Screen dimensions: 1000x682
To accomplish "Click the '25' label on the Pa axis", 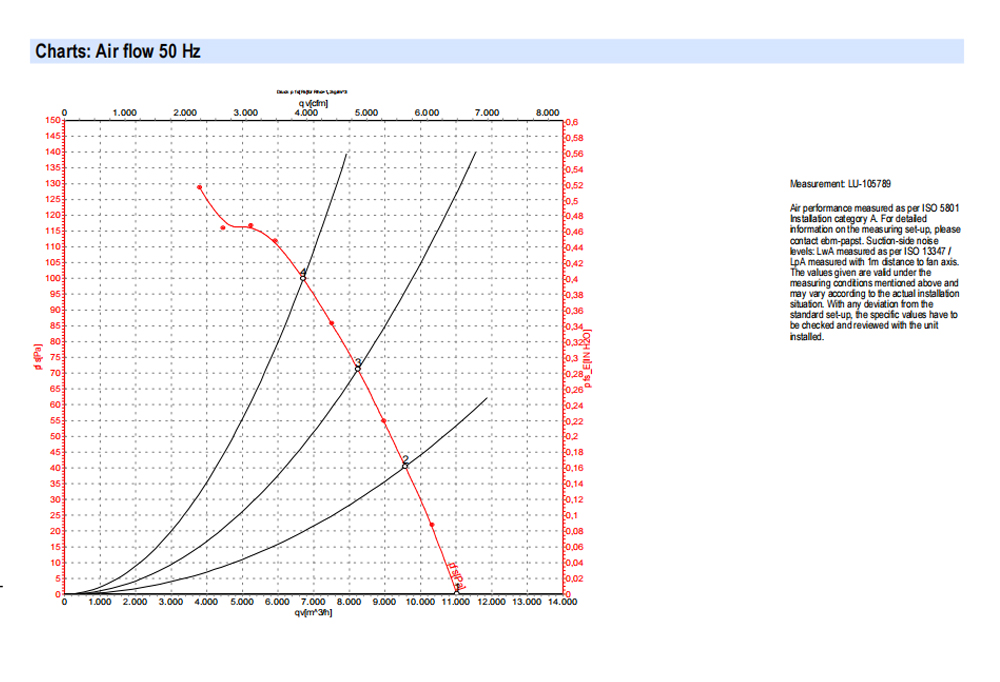I will 55,515.
